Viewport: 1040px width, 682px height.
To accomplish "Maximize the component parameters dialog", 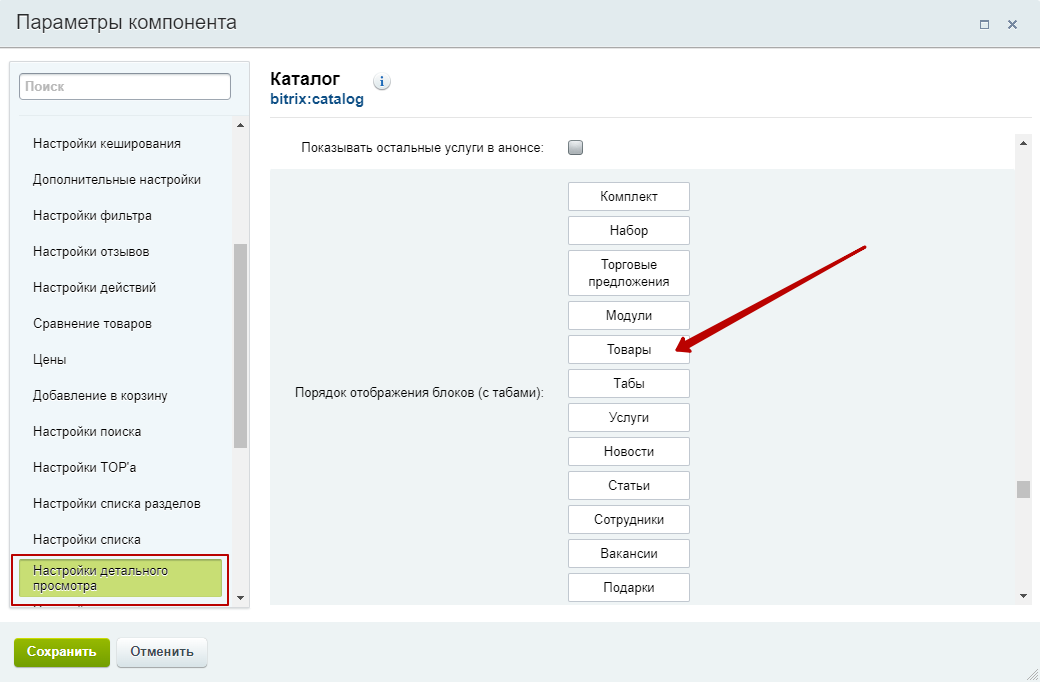I will (984, 24).
